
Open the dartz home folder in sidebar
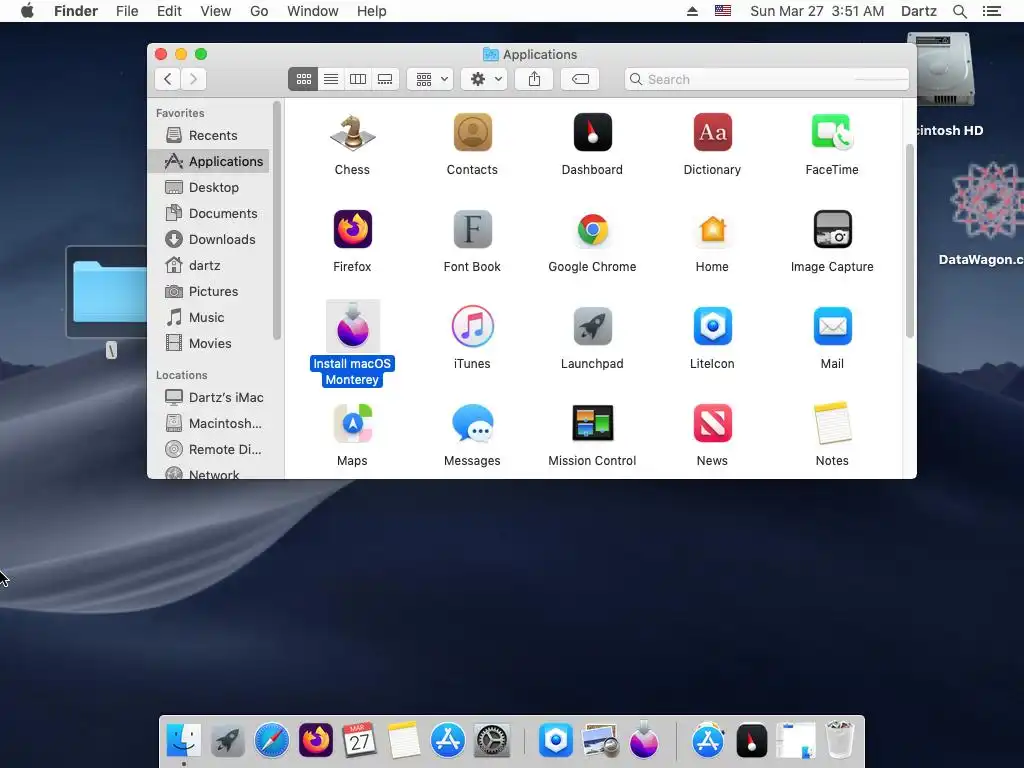pos(208,265)
